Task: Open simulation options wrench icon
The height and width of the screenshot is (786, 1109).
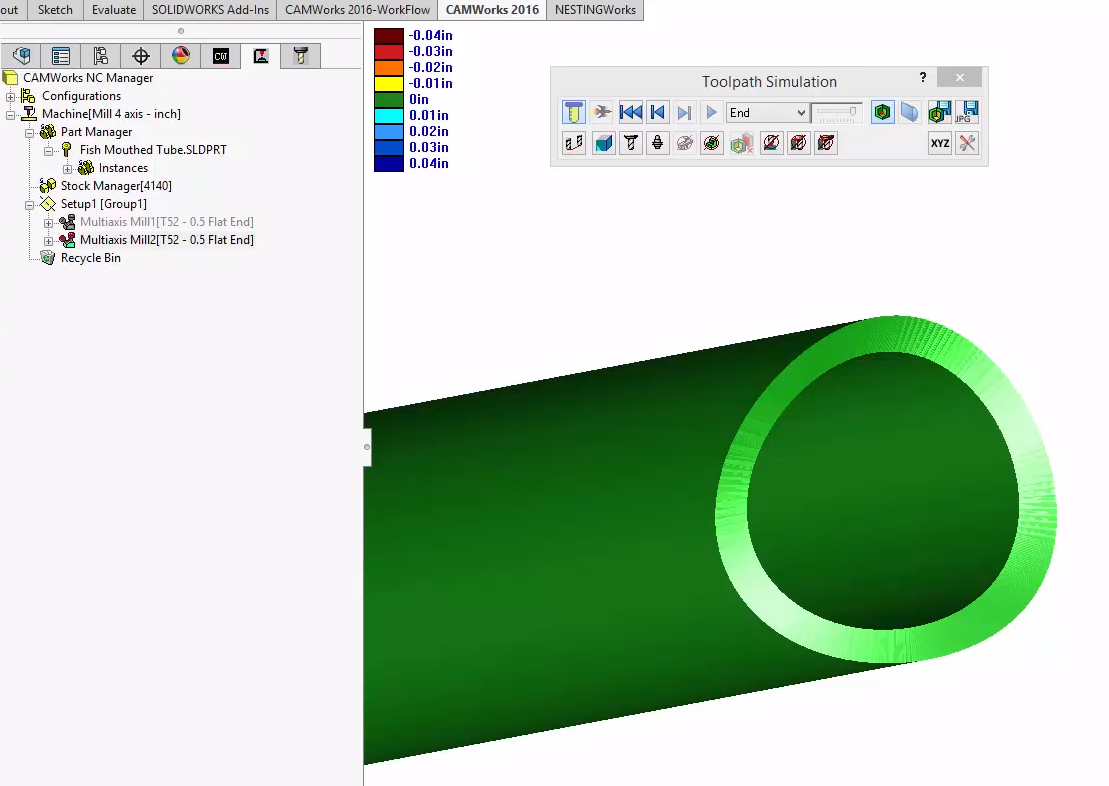Action: tap(967, 143)
